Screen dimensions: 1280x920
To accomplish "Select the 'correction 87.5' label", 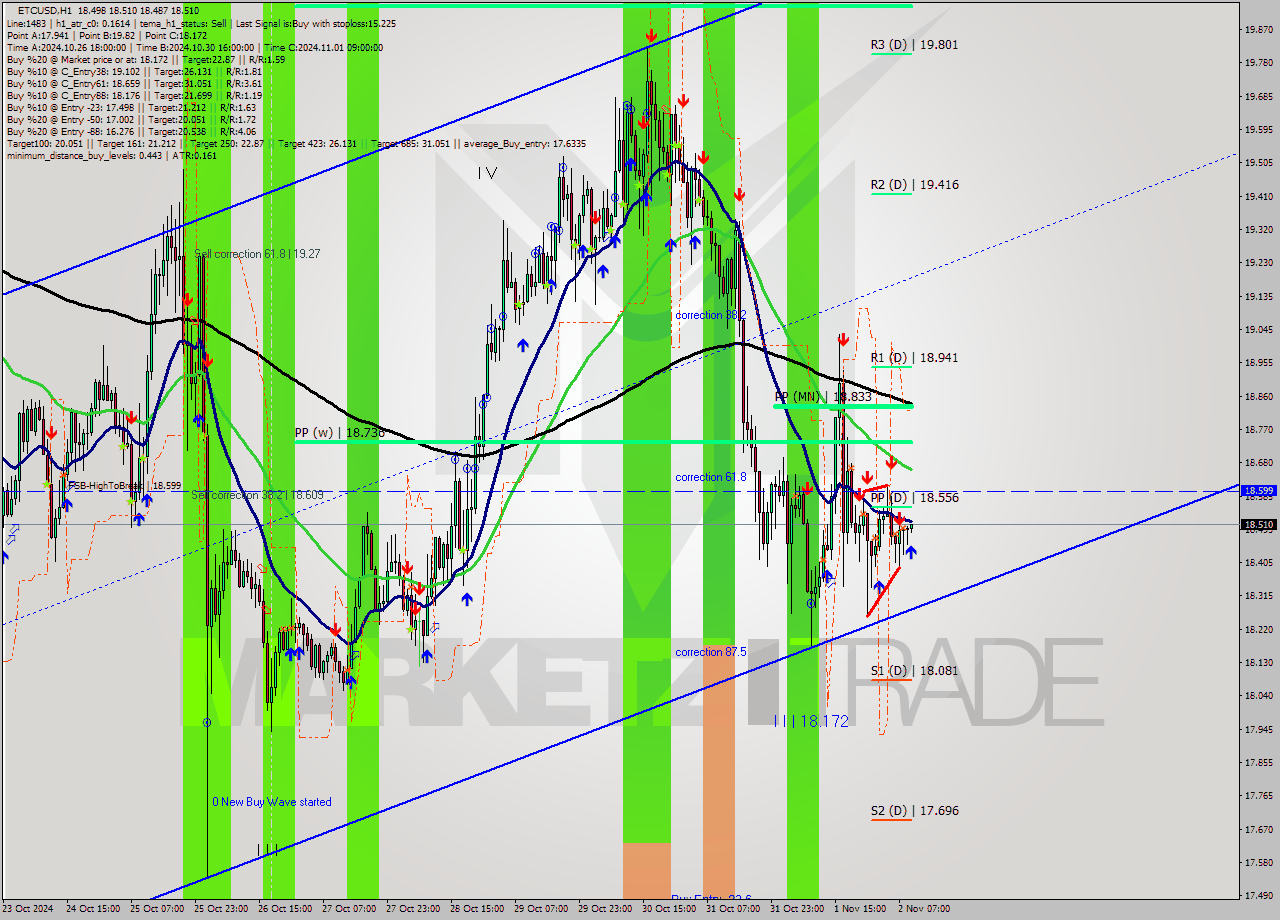I will click(x=711, y=652).
